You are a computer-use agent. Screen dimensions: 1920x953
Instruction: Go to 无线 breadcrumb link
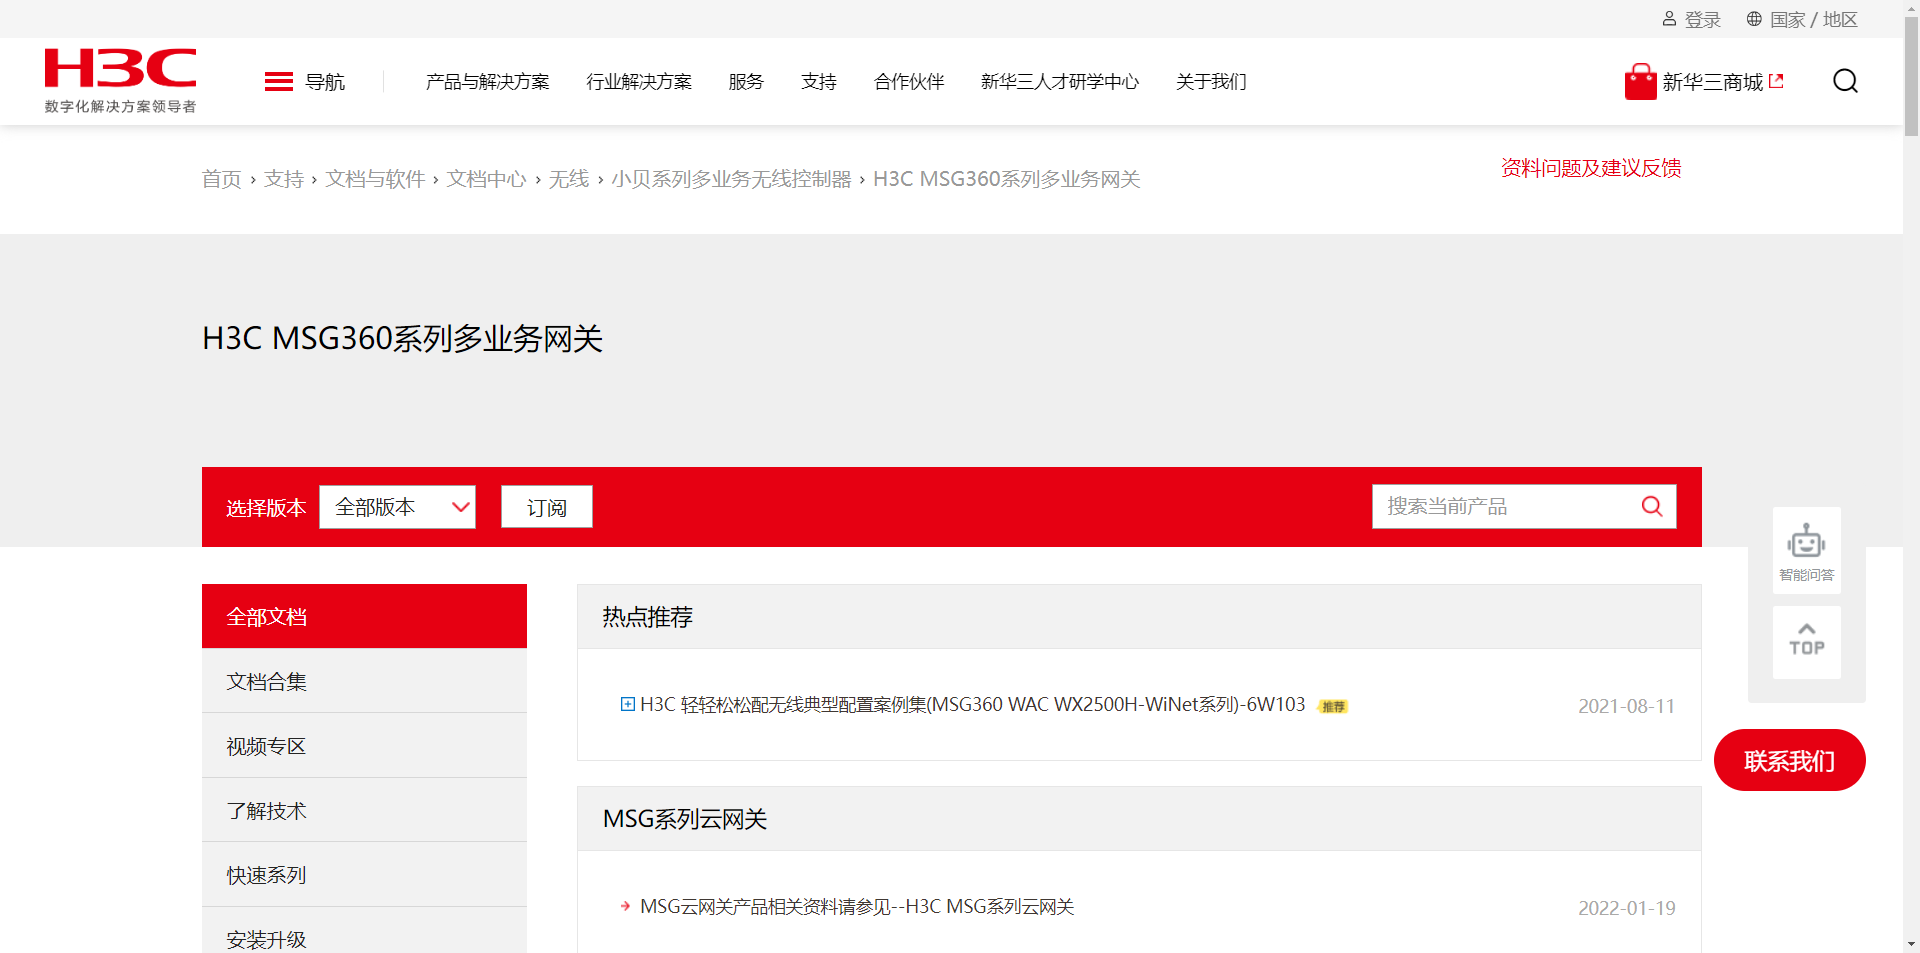(569, 179)
